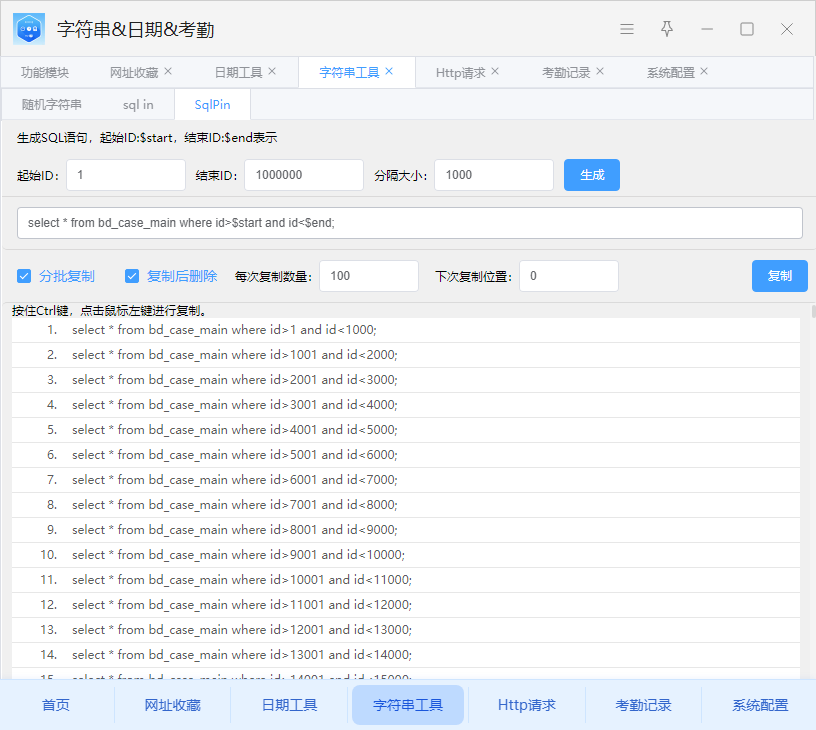Close the 日期工具 tab
Screen dimensions: 816x730
coord(272,71)
